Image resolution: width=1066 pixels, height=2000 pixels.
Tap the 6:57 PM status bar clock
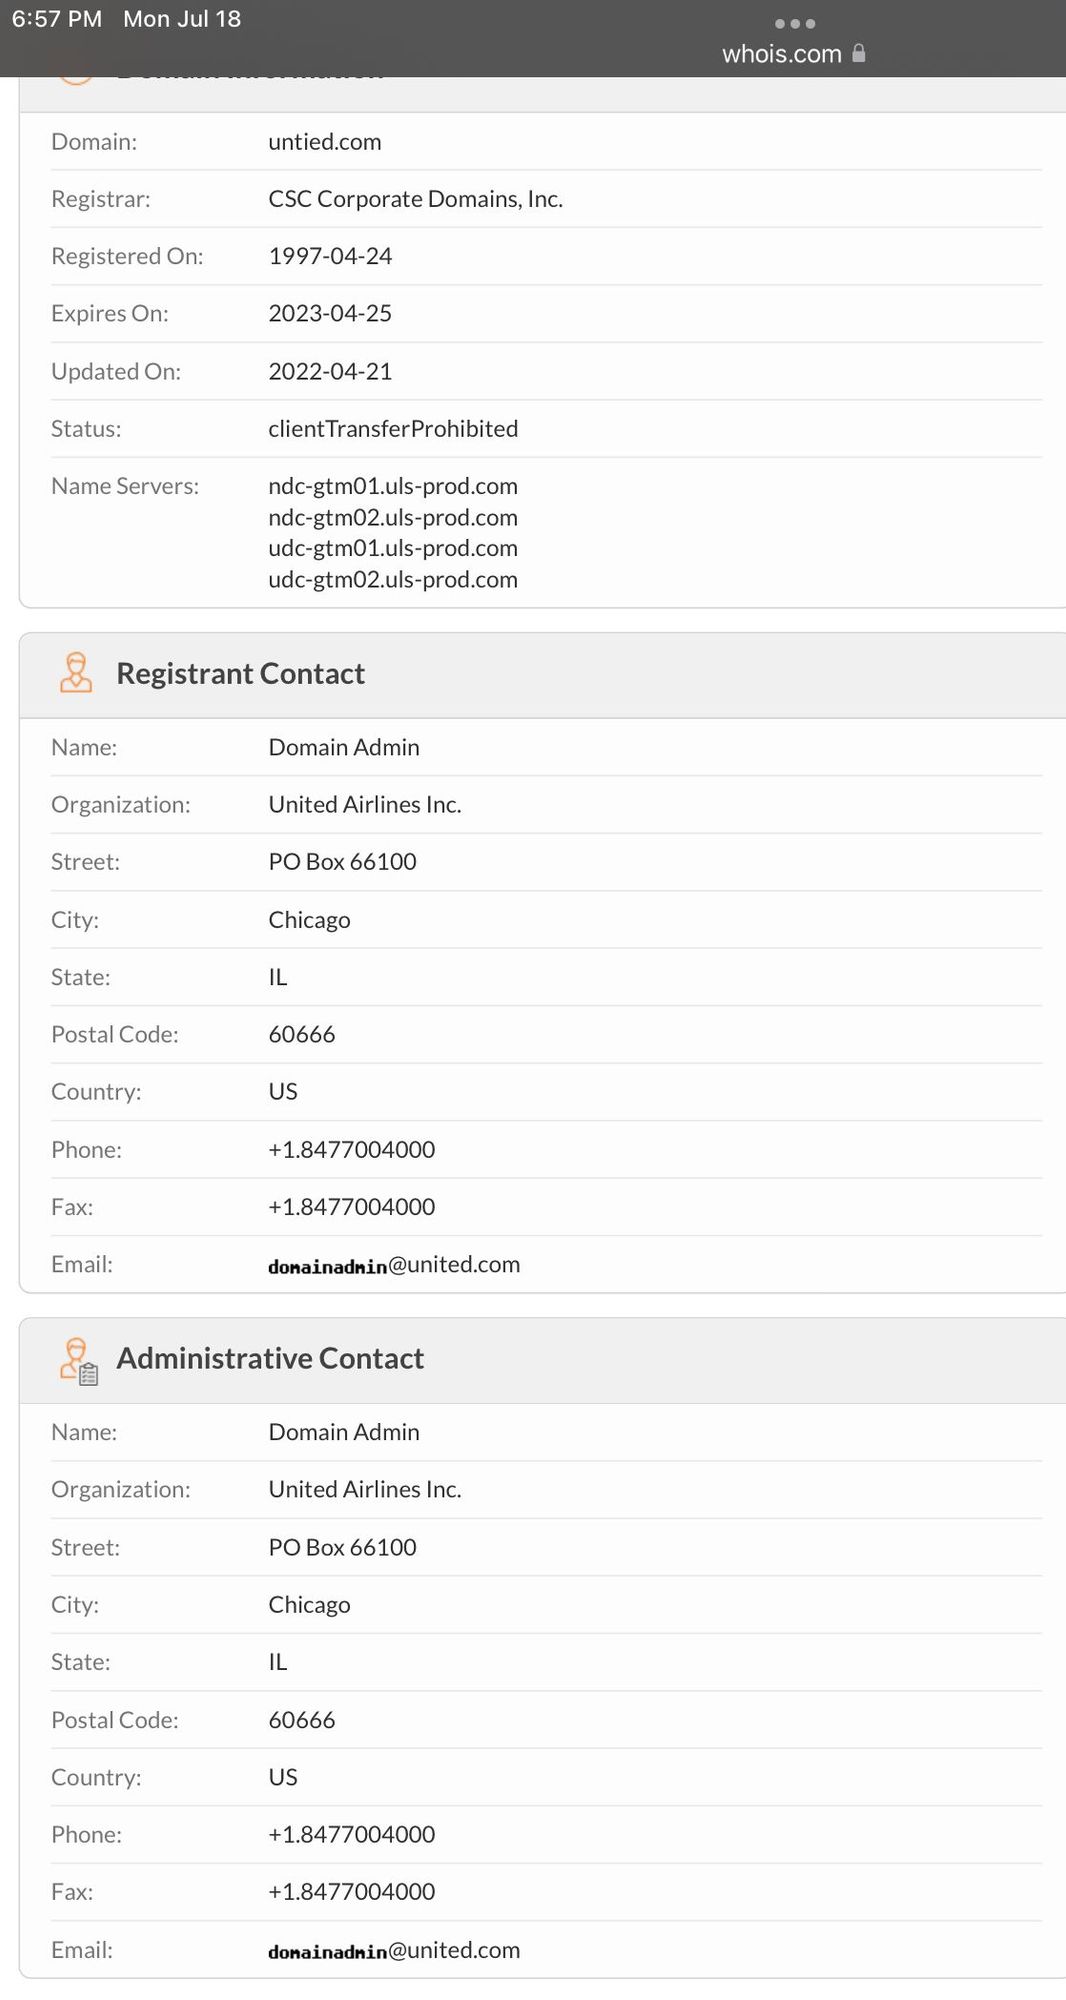coord(56,19)
